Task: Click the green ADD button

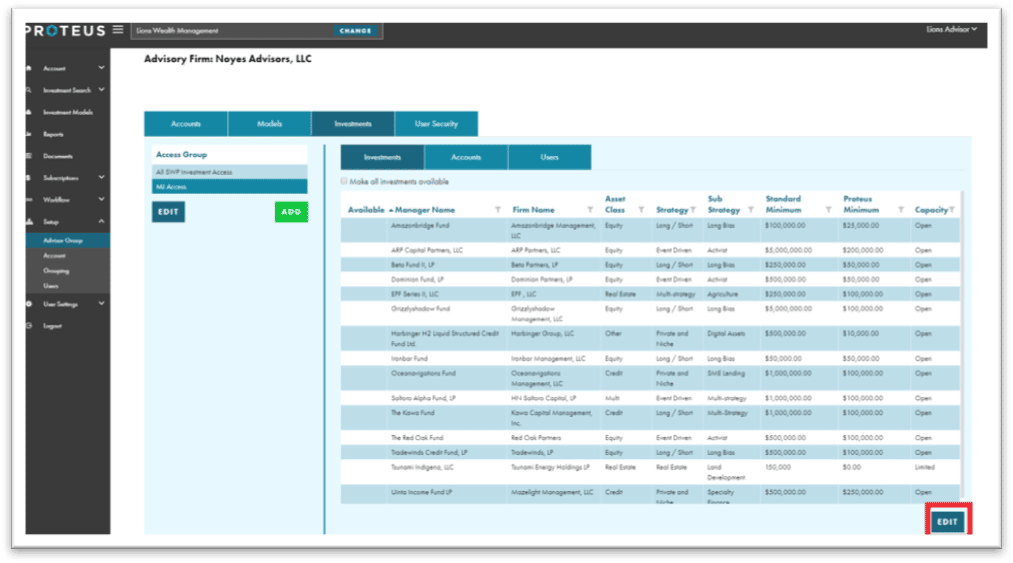Action: (291, 211)
